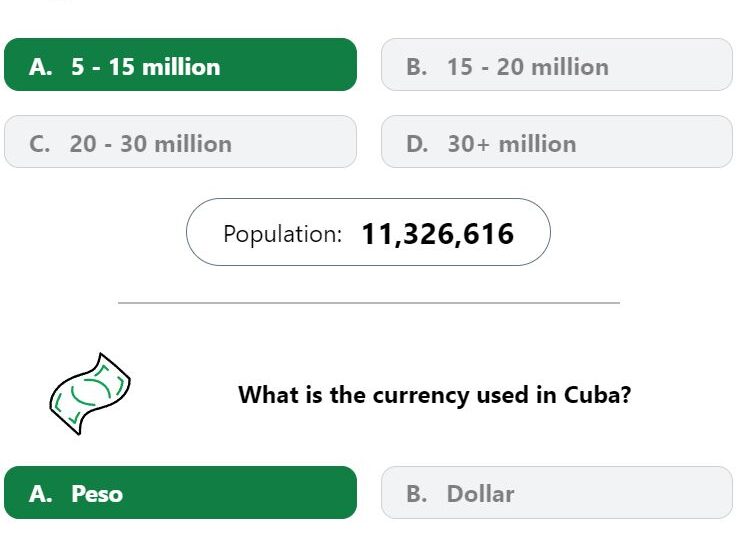741x536 pixels.
Task: Click the letter "A." beside Peso
Action: point(41,494)
